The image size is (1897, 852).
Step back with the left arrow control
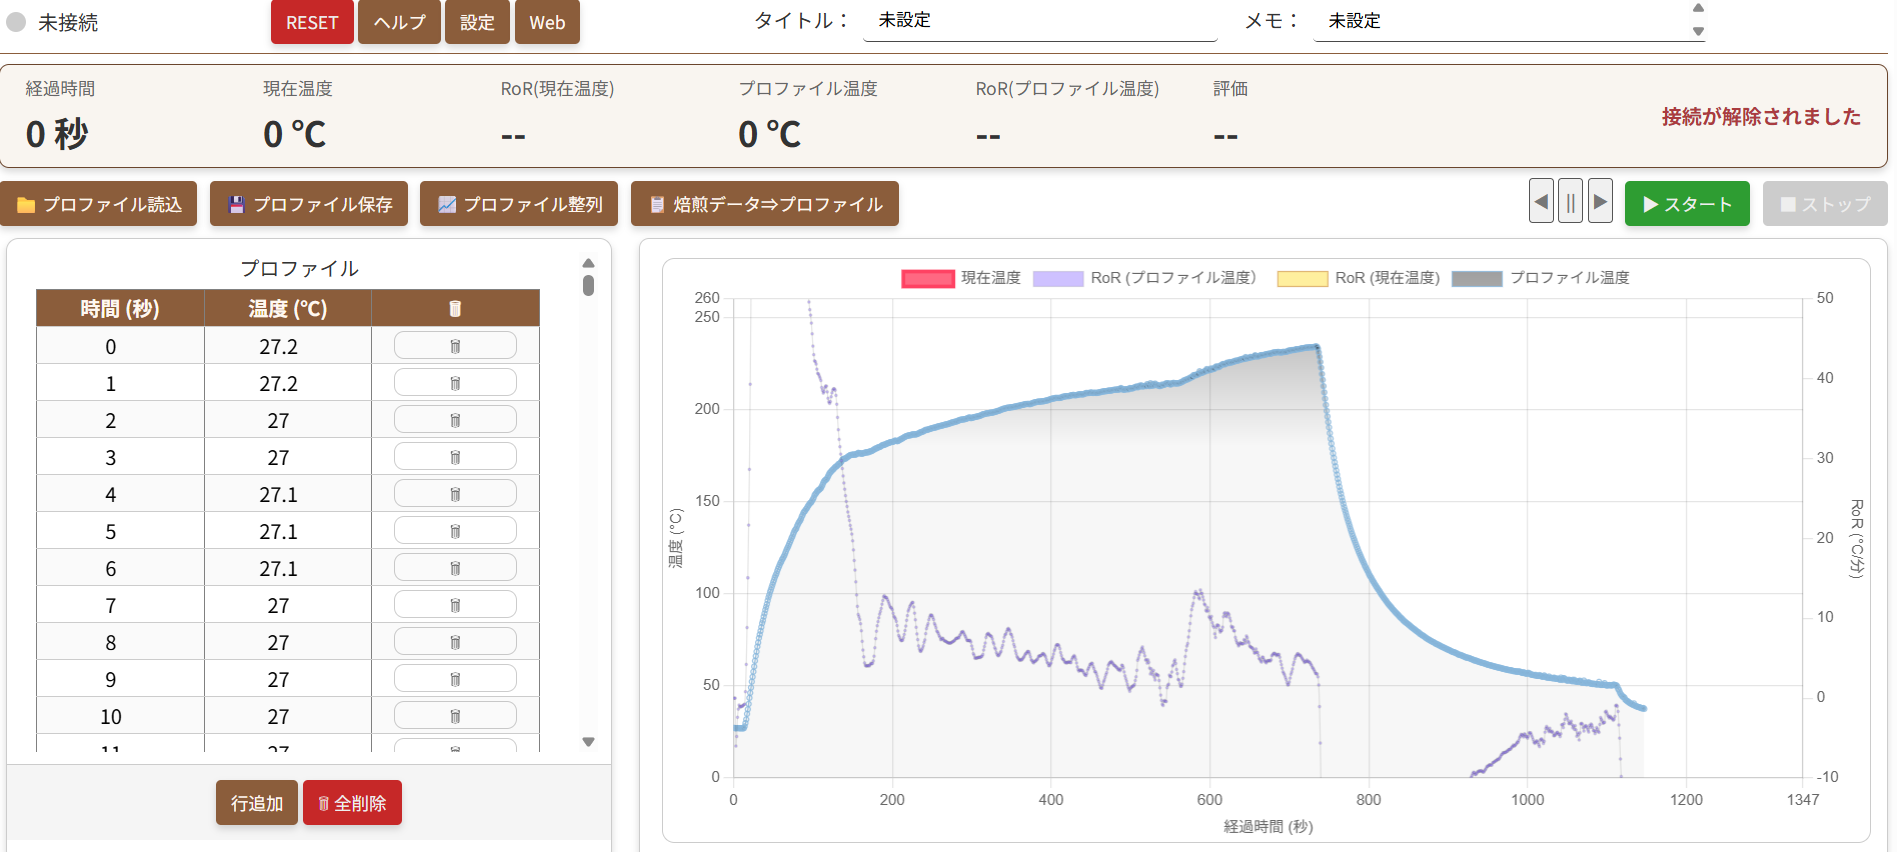point(1541,202)
